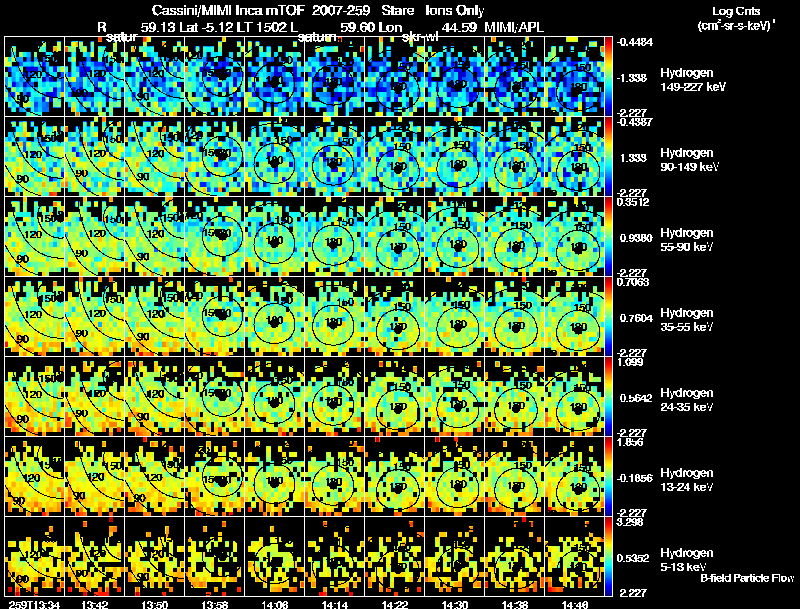Select the 35-55 keV panel at 13:58
Viewport: 800px width, 609px height.
click(x=214, y=317)
